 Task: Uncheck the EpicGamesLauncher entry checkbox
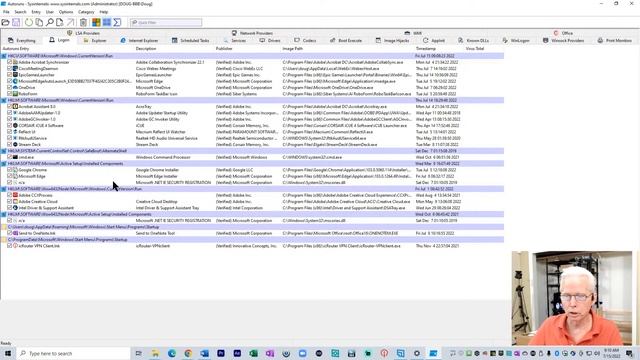pos(9,75)
